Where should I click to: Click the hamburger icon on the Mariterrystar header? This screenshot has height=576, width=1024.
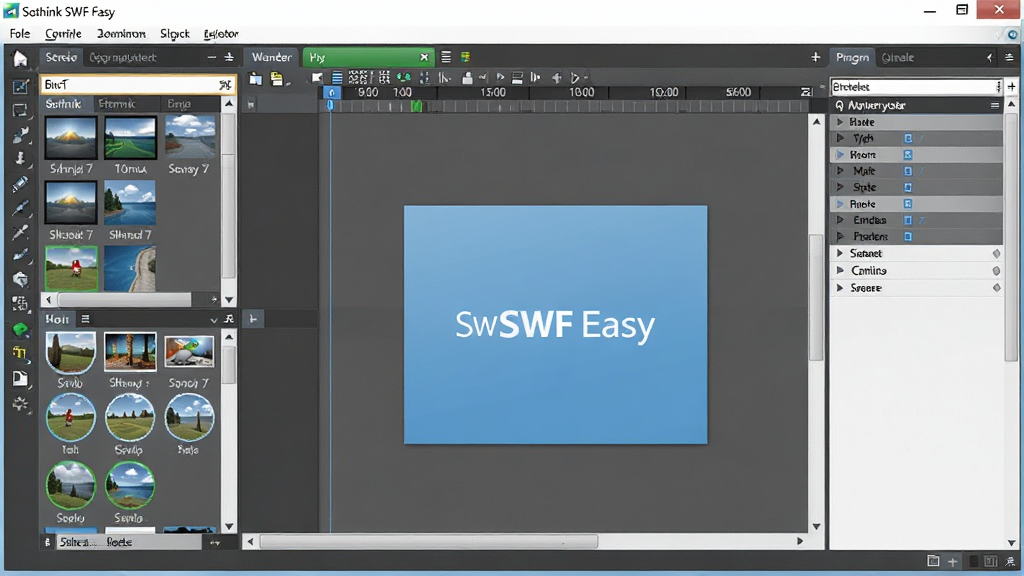tap(995, 105)
